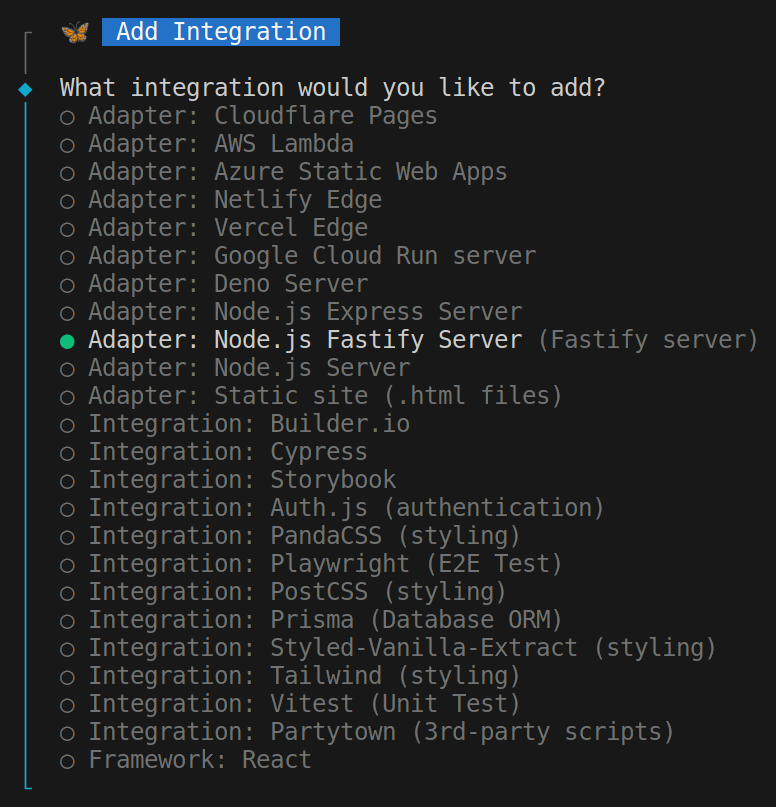Choose Adapter: Azure Static Web Apps
Screen dimensions: 776x807
click(x=283, y=172)
